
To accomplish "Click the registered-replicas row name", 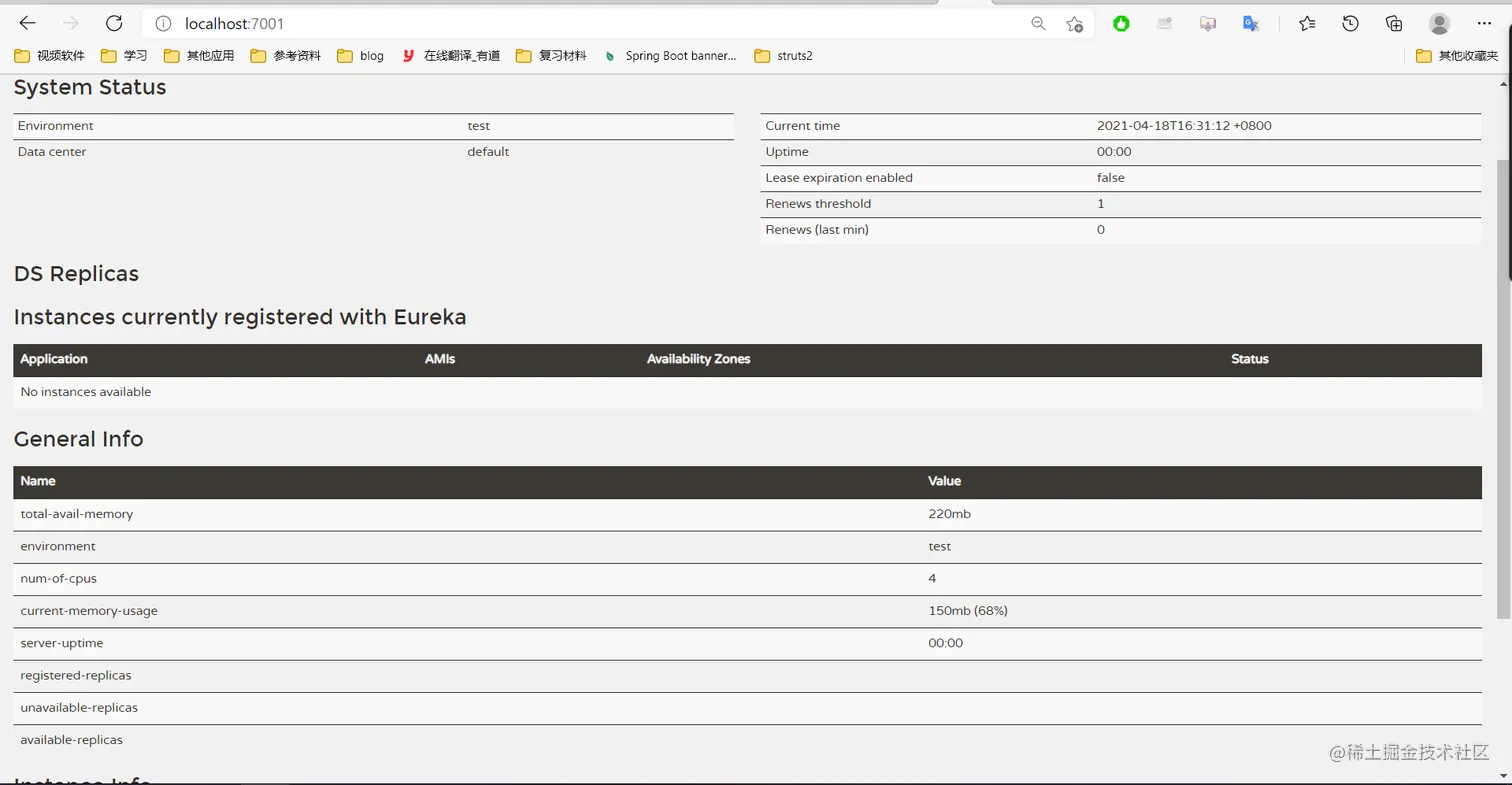I will coord(76,676).
